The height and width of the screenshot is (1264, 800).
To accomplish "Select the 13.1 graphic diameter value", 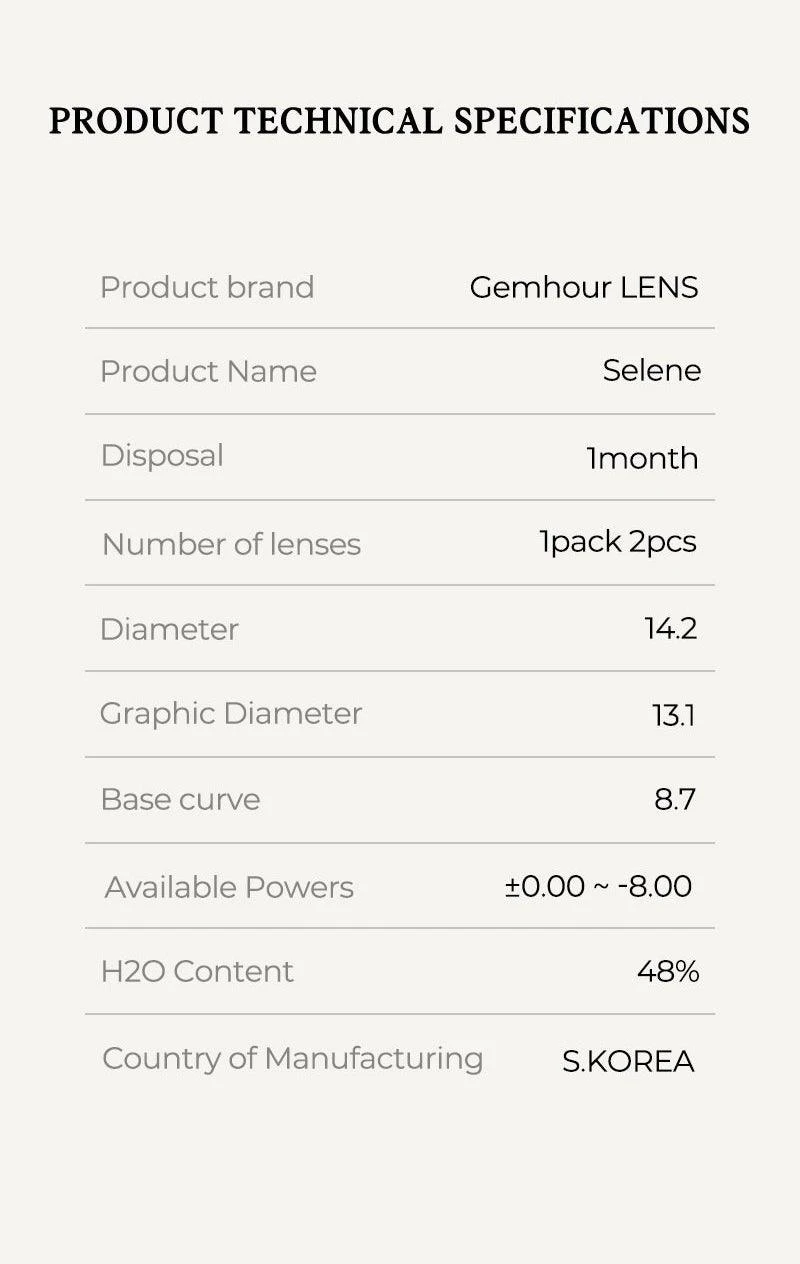I will 674,715.
